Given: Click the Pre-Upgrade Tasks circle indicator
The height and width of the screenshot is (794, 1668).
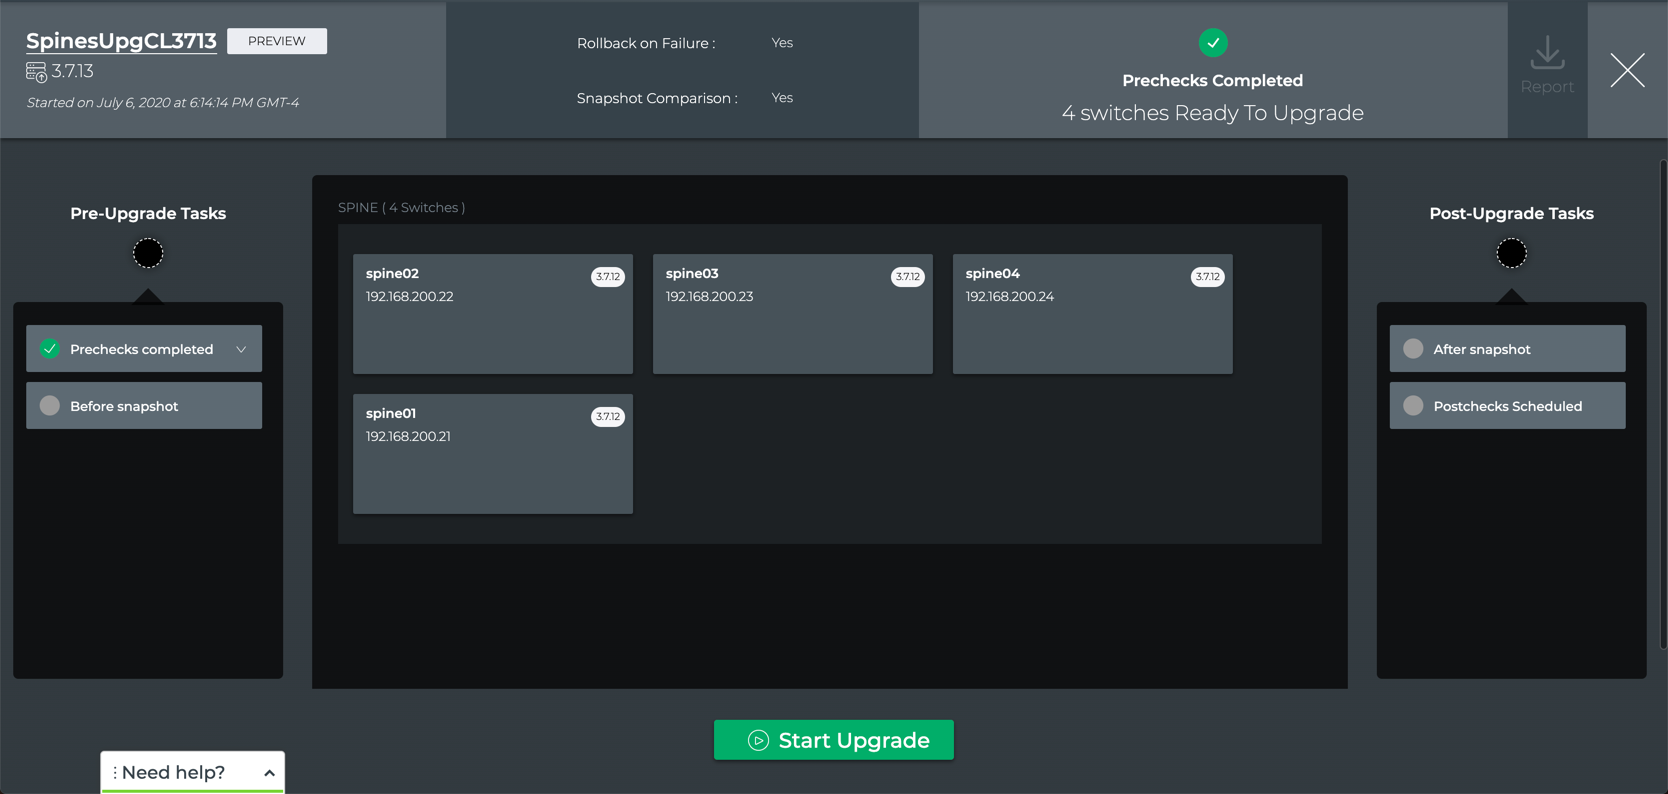Looking at the screenshot, I should point(148,254).
